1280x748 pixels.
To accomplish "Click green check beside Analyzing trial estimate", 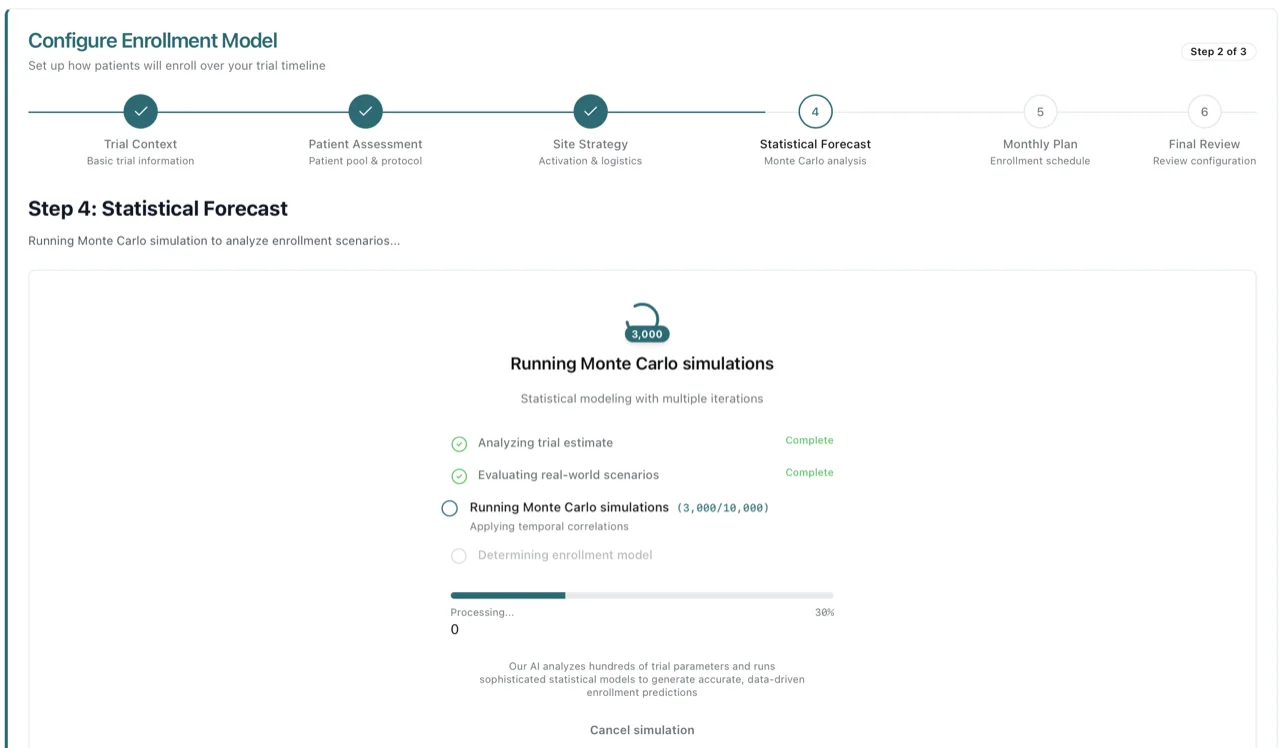I will [x=459, y=443].
